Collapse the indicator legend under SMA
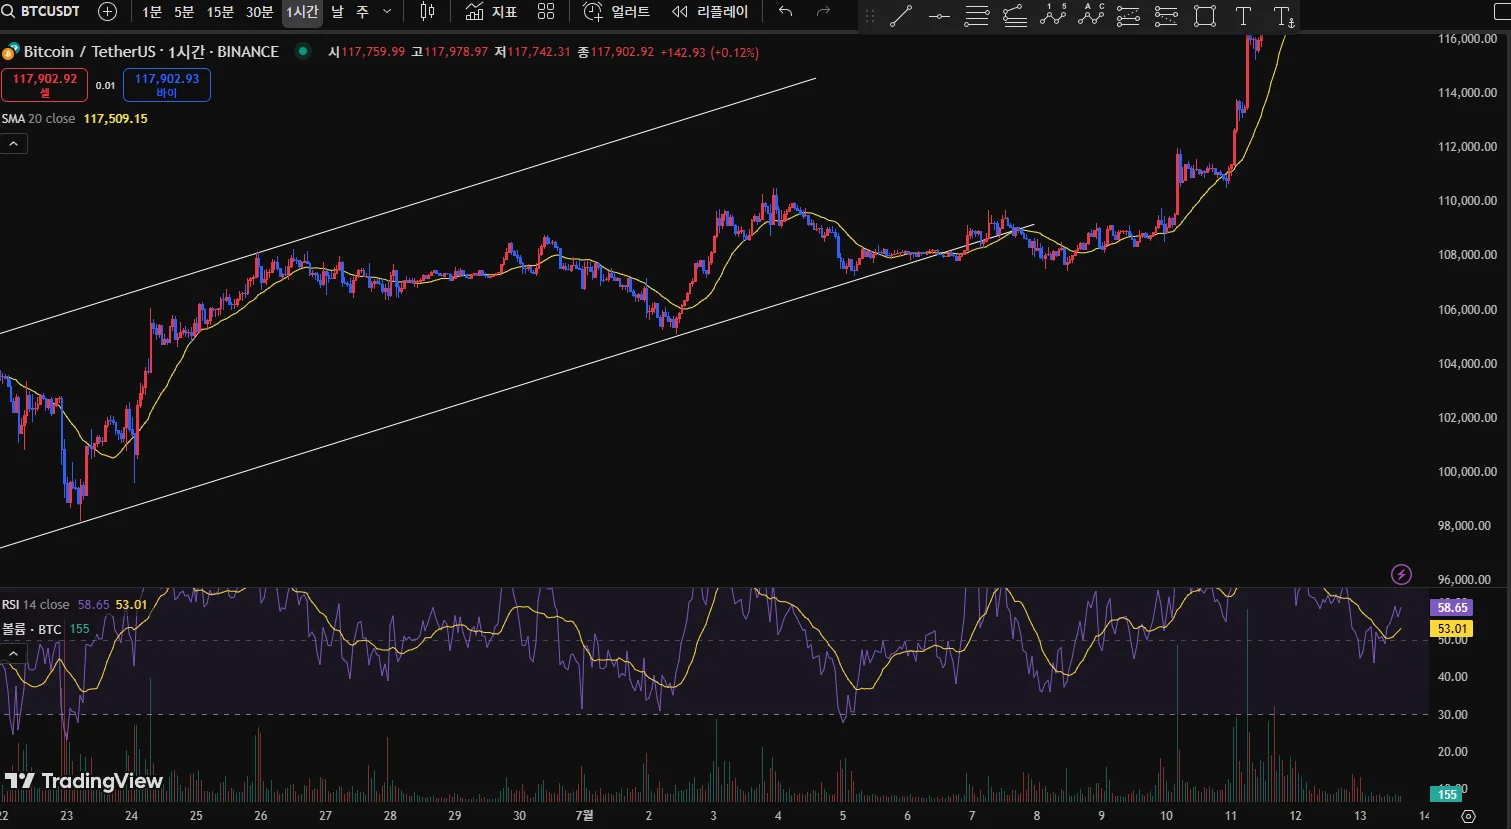Screen dimensions: 1511x829 tap(14, 144)
